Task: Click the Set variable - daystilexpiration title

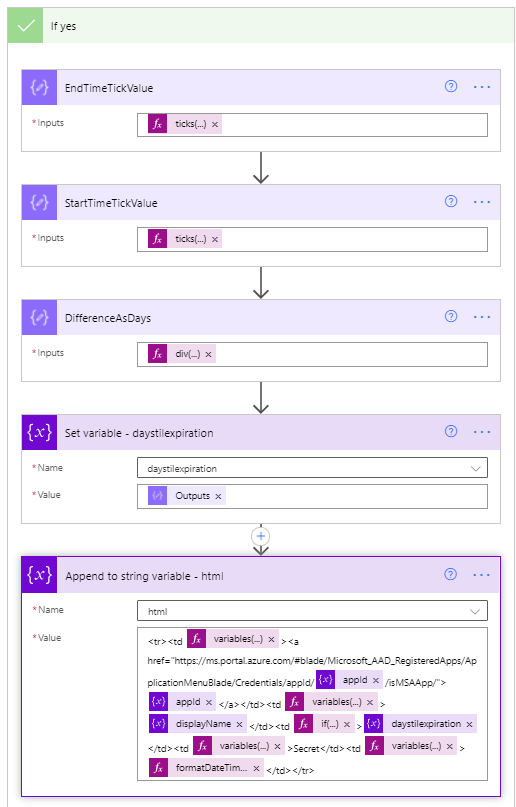Action: 139,433
